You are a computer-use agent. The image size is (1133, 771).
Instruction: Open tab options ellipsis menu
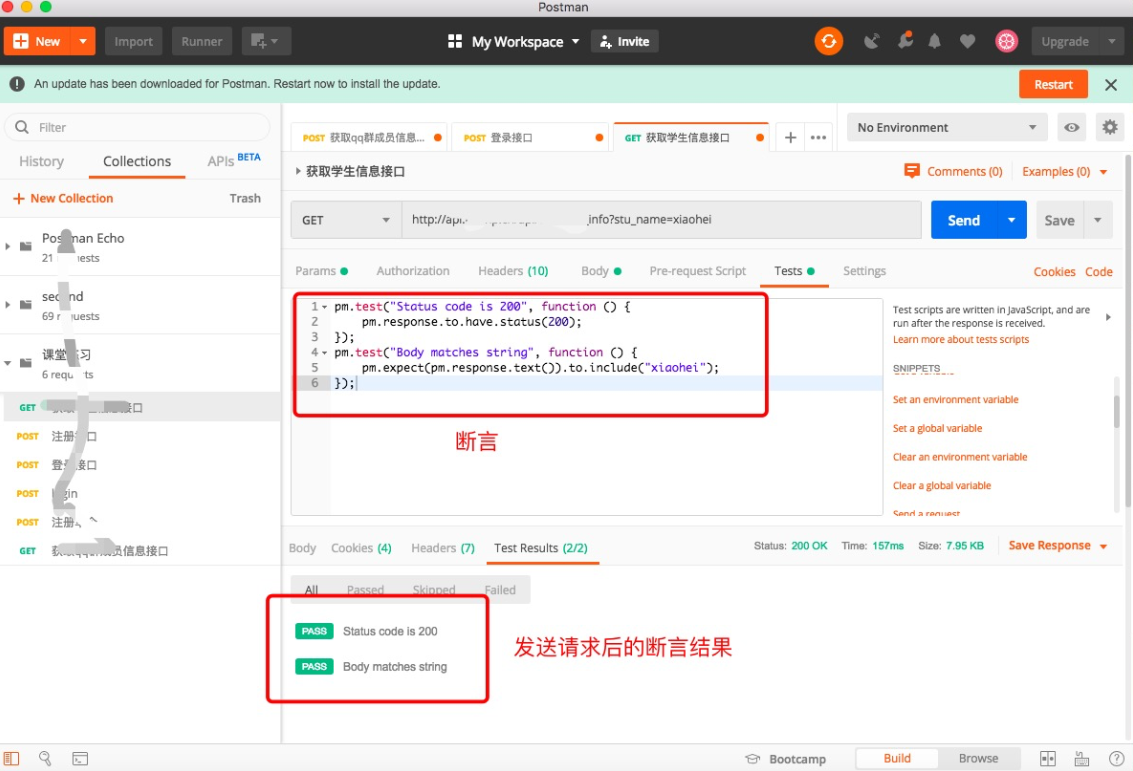click(x=818, y=137)
